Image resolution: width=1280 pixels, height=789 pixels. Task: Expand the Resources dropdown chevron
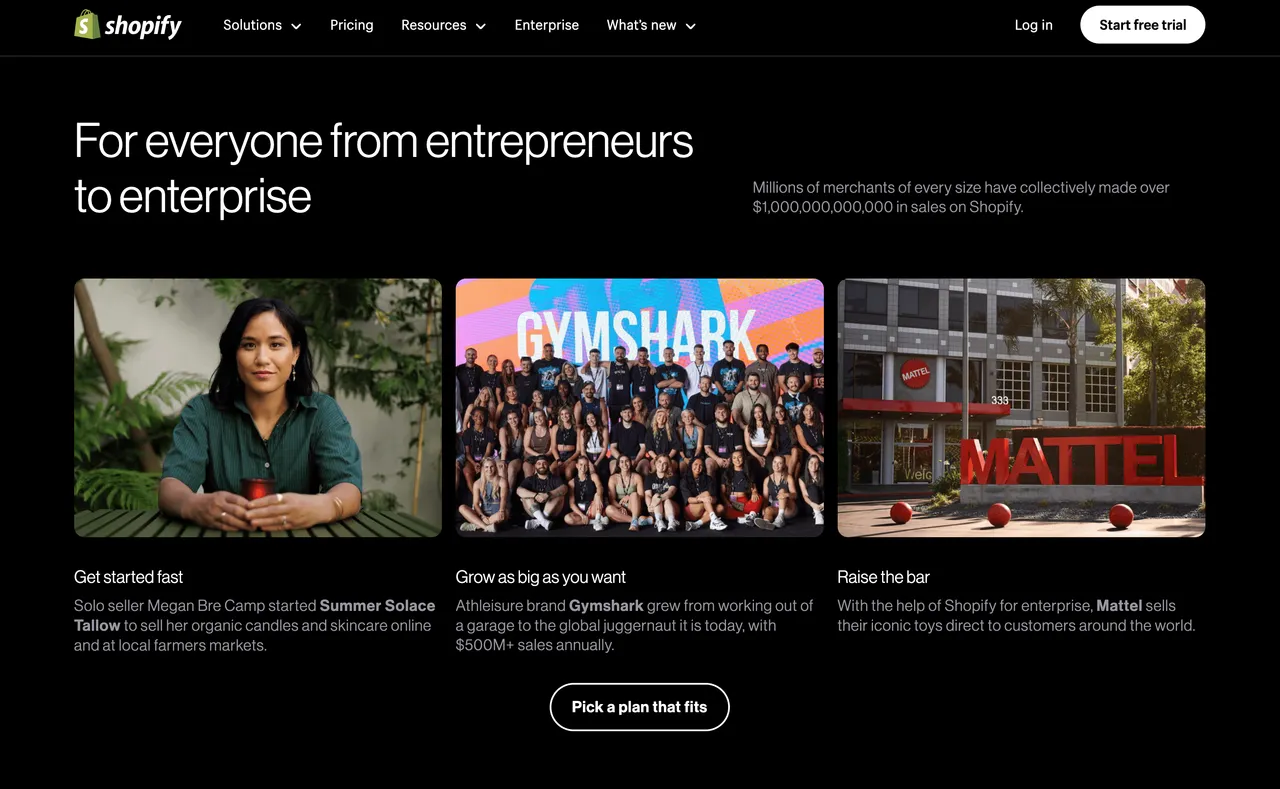pyautogui.click(x=481, y=26)
